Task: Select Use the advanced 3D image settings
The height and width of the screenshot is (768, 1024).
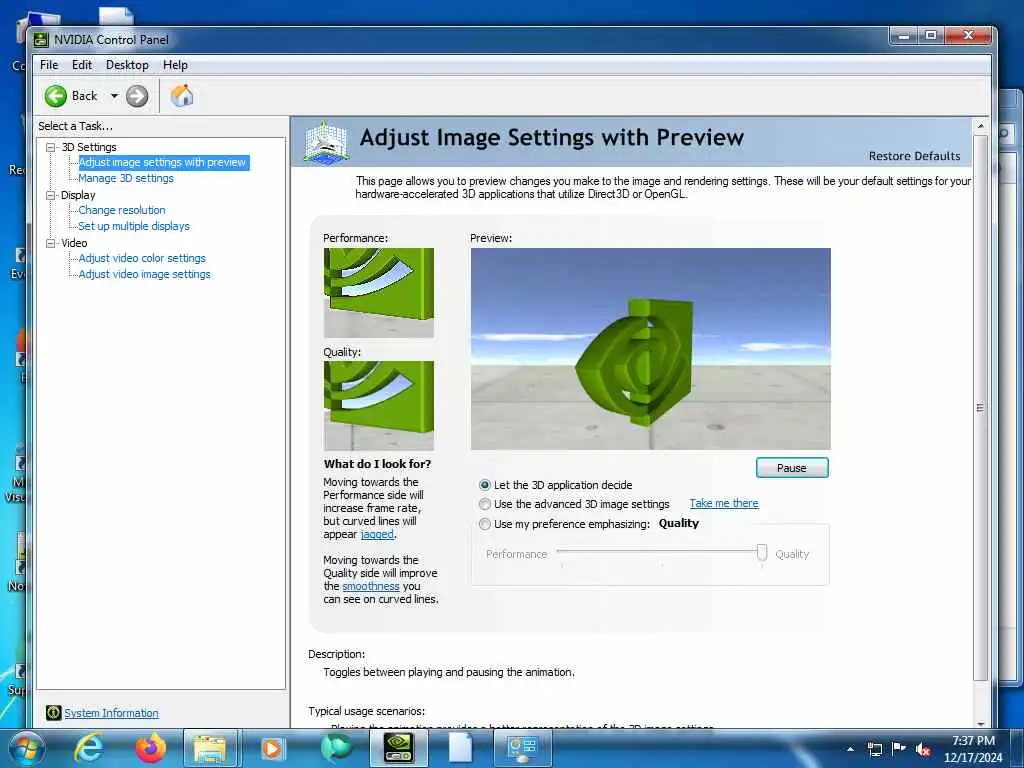Action: click(x=485, y=504)
